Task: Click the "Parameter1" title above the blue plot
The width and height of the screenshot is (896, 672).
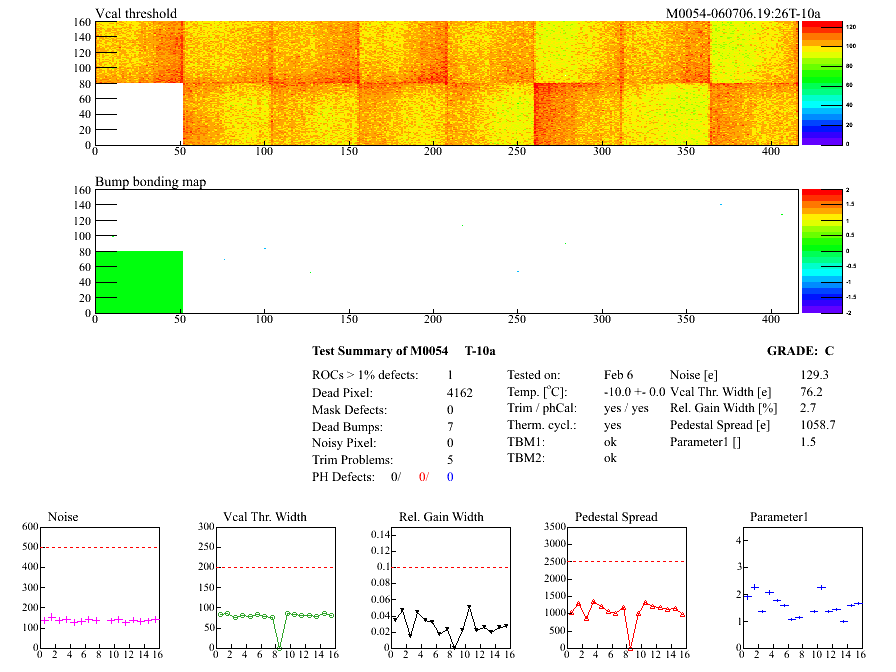Action: (779, 517)
